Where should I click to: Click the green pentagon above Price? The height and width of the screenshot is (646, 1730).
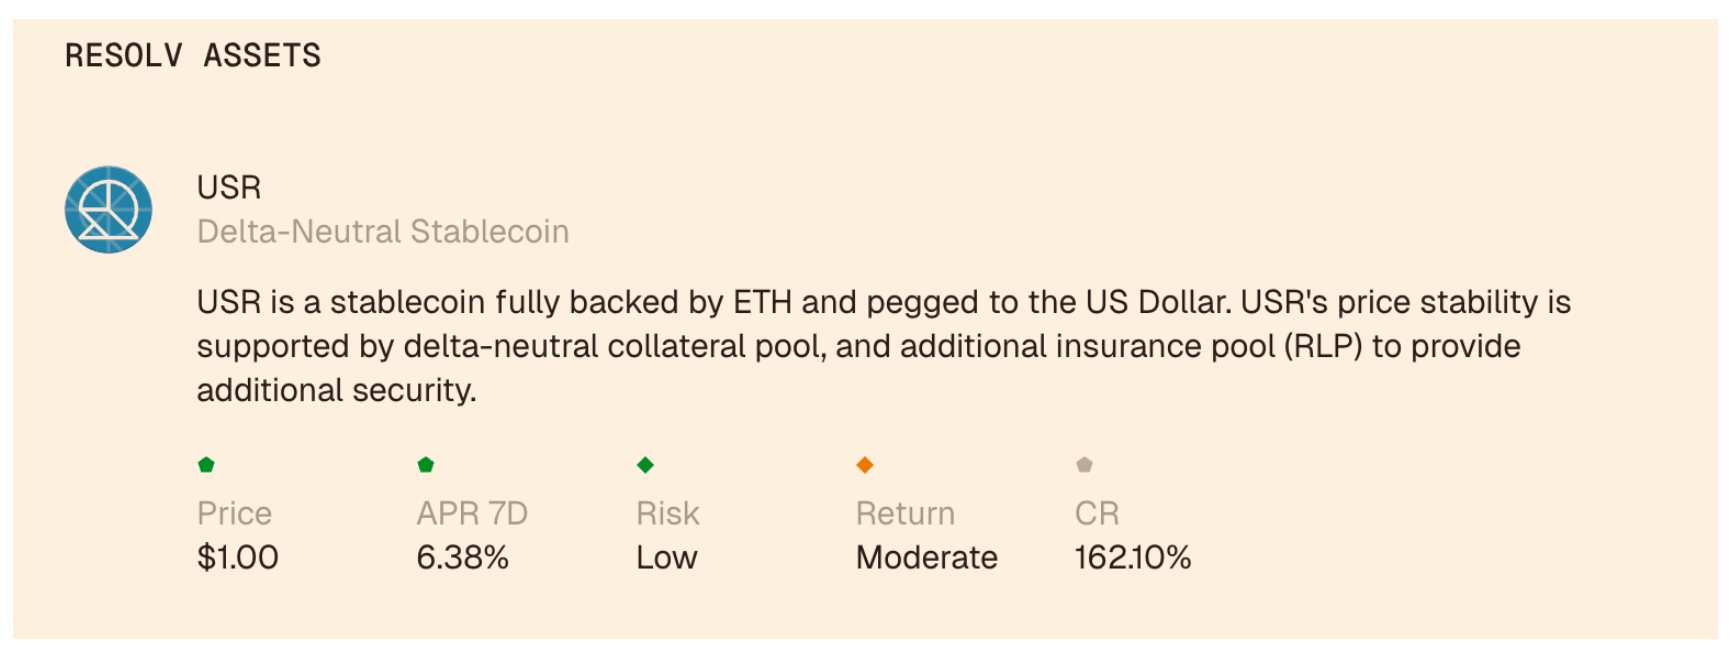click(207, 464)
